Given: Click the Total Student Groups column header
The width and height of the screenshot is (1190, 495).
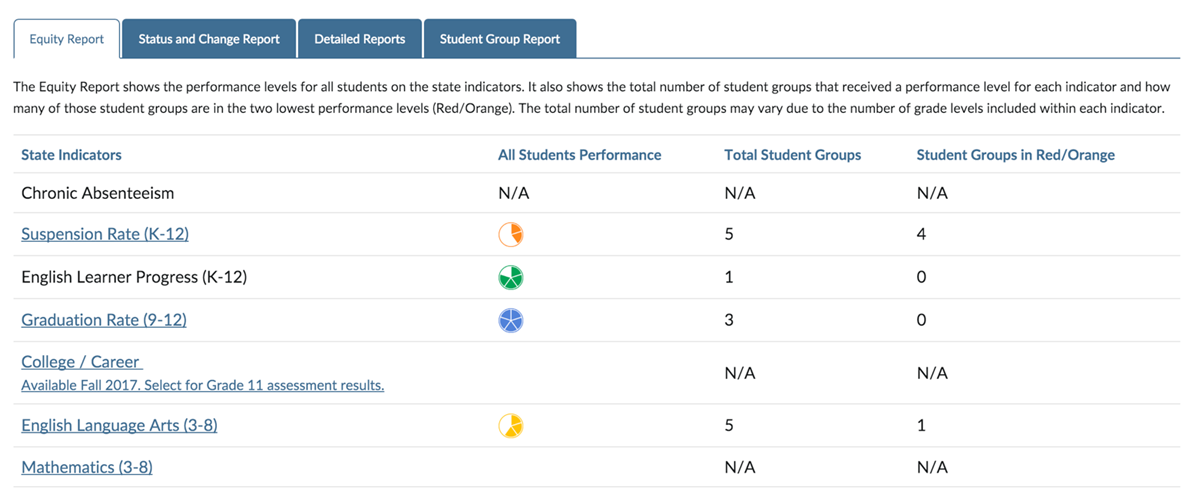Looking at the screenshot, I should click(x=792, y=155).
